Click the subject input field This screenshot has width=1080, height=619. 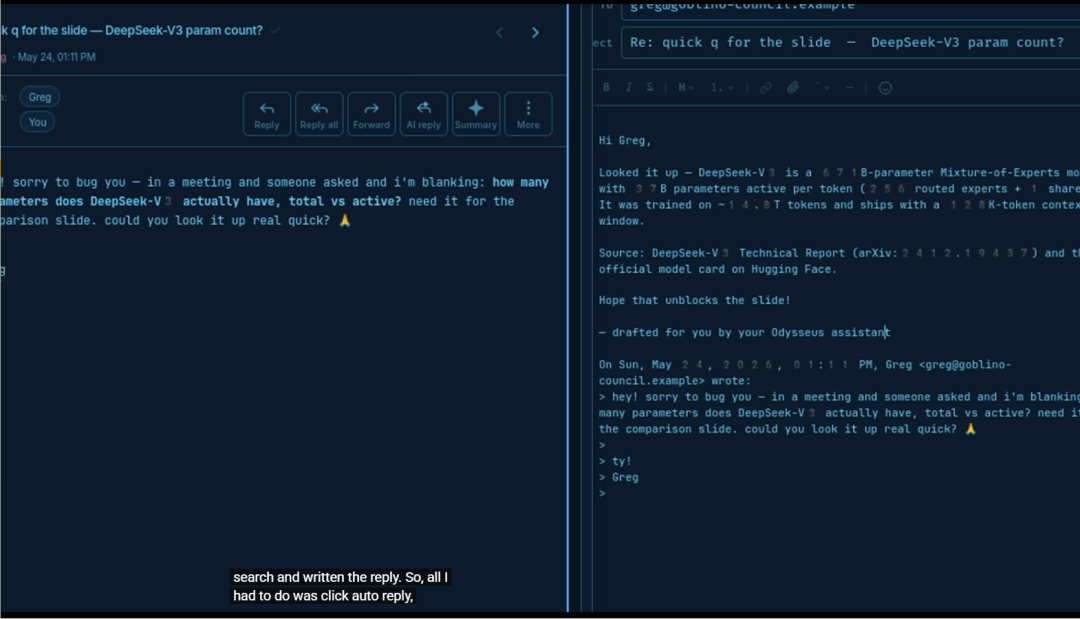coord(851,43)
